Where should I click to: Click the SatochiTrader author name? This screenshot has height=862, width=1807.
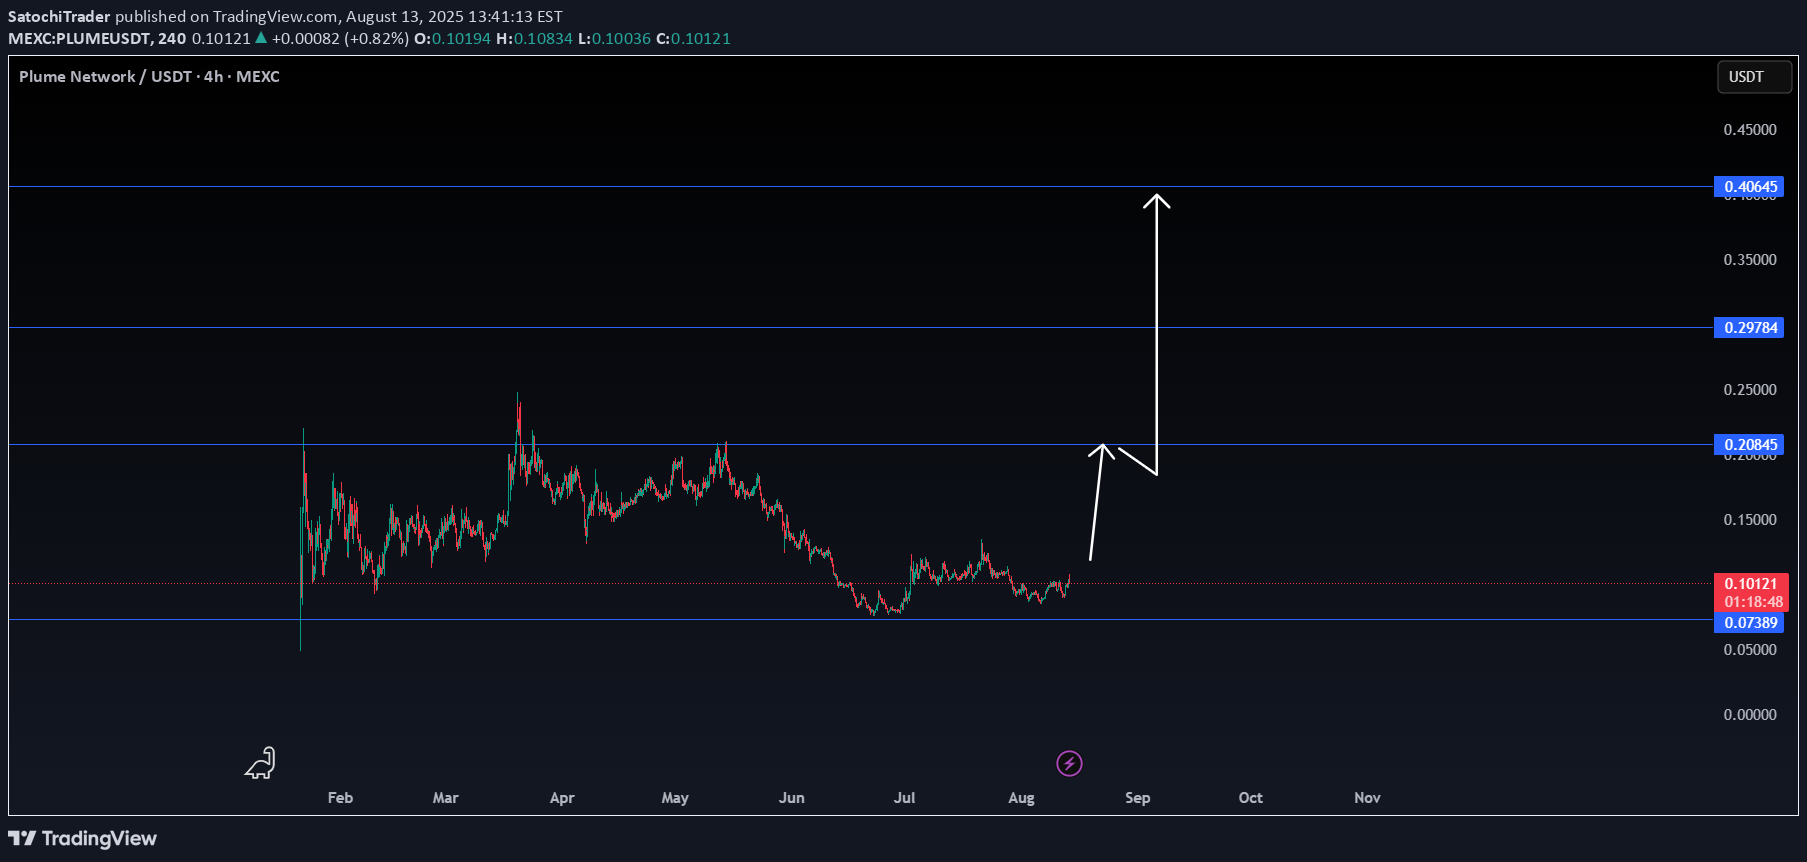[59, 17]
